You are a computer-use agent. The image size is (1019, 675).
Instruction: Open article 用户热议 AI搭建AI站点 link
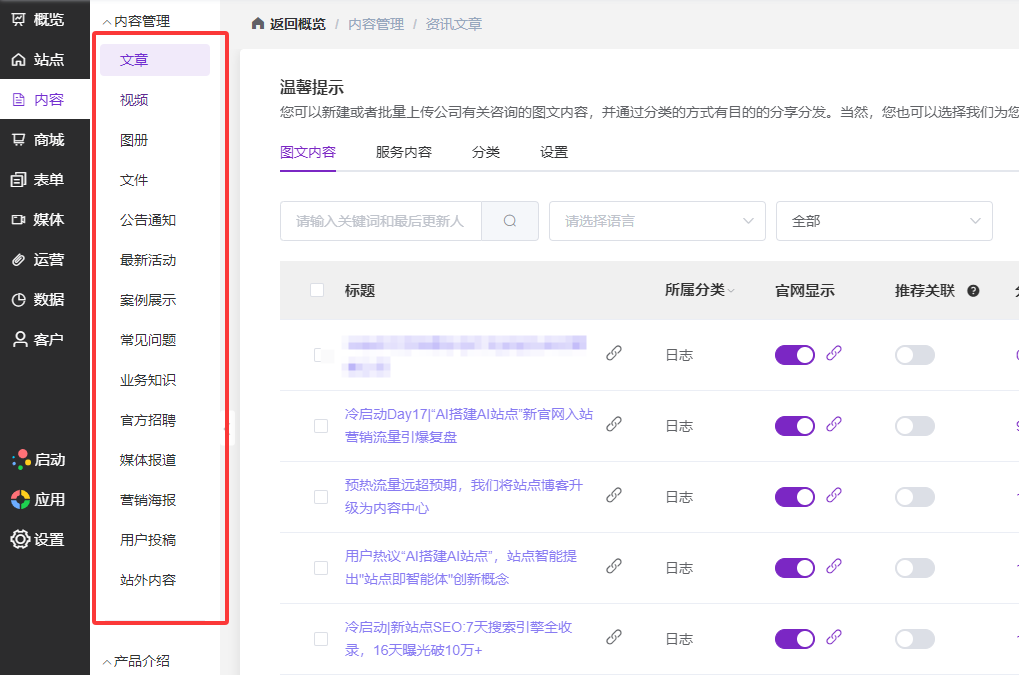(461, 567)
